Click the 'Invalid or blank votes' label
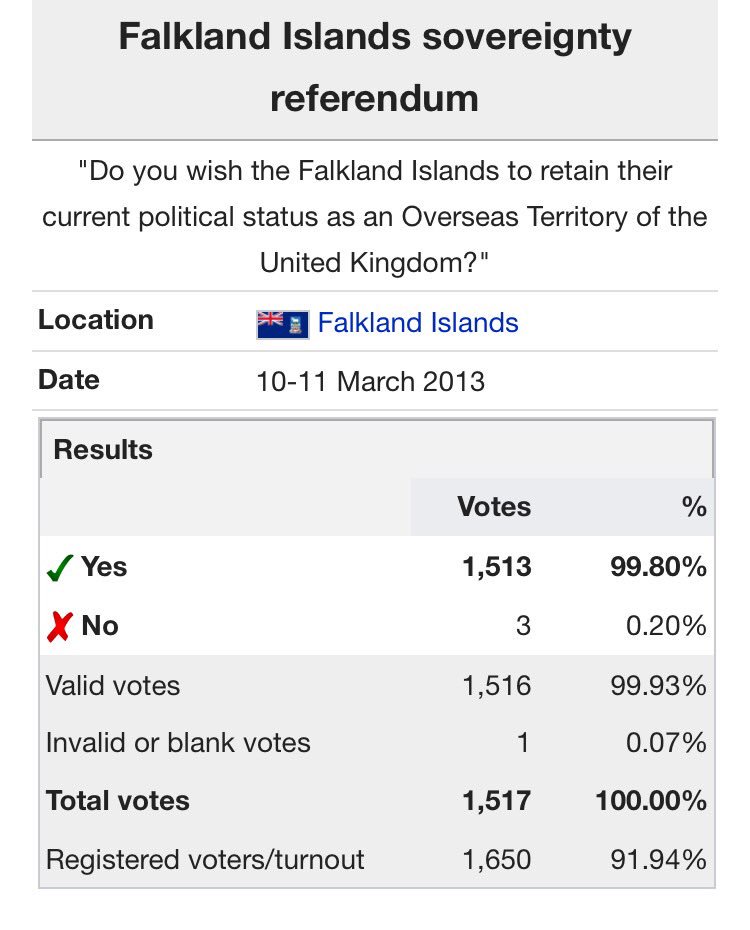This screenshot has height=930, width=750. pyautogui.click(x=178, y=743)
